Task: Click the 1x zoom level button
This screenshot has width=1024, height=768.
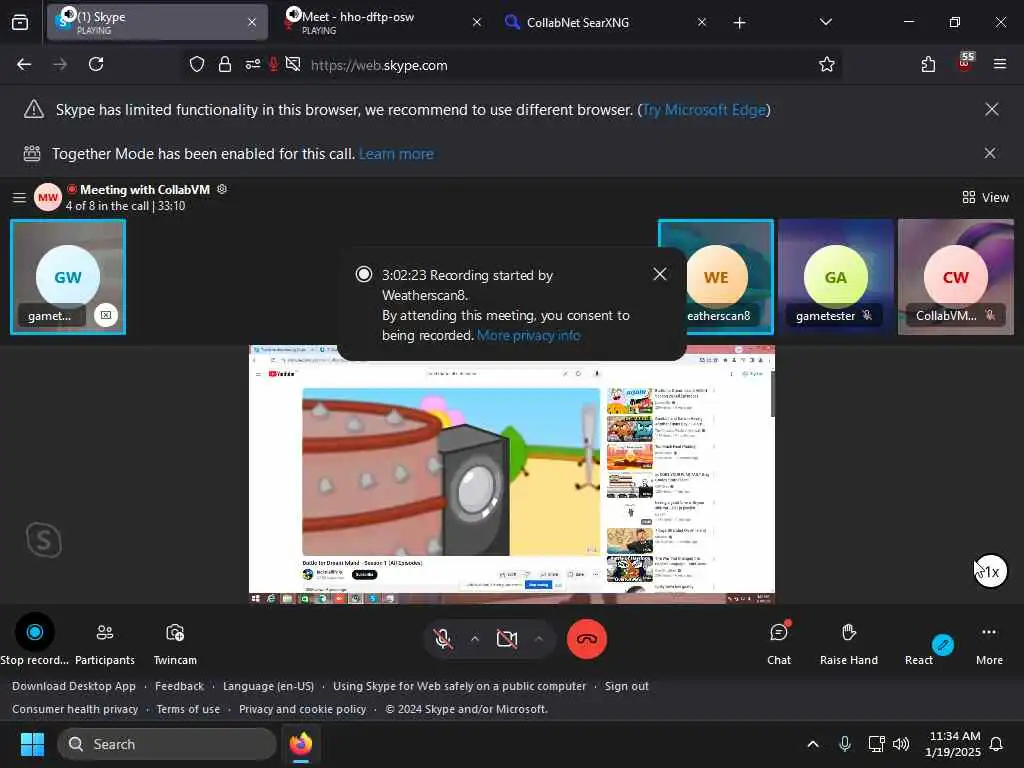Action: 991,572
